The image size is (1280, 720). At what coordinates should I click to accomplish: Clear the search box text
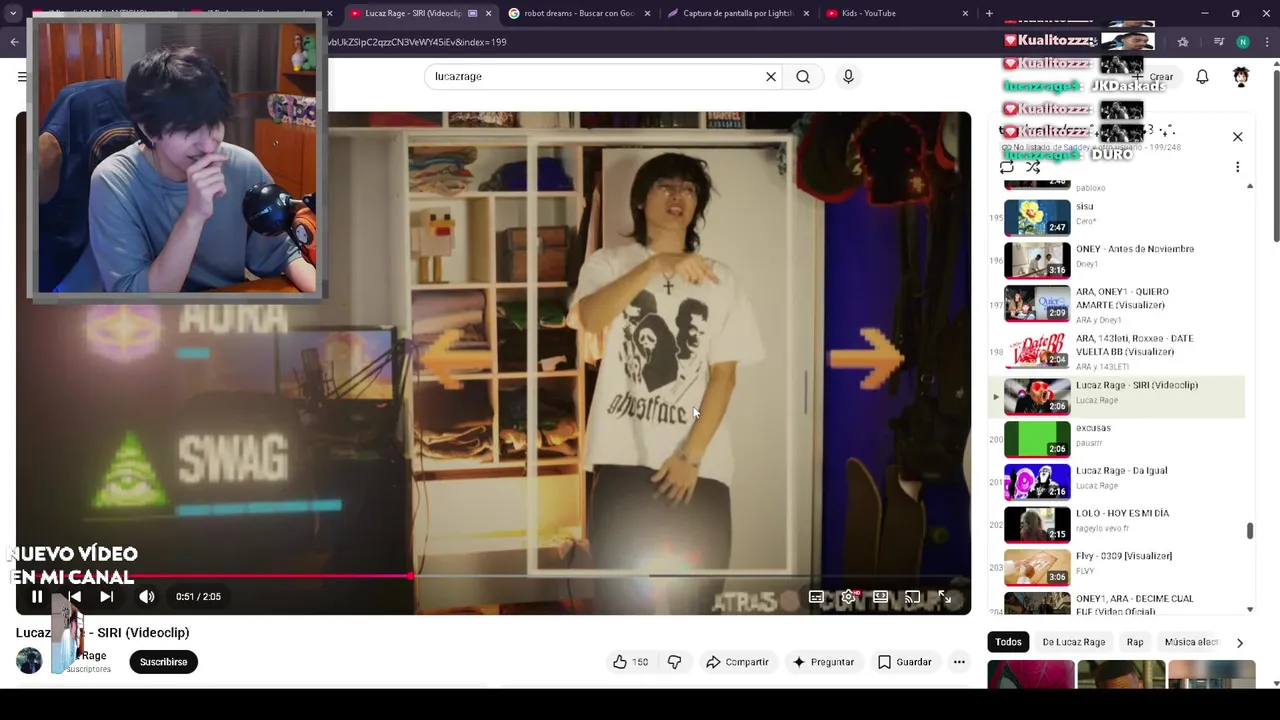pyautogui.click(x=771, y=77)
